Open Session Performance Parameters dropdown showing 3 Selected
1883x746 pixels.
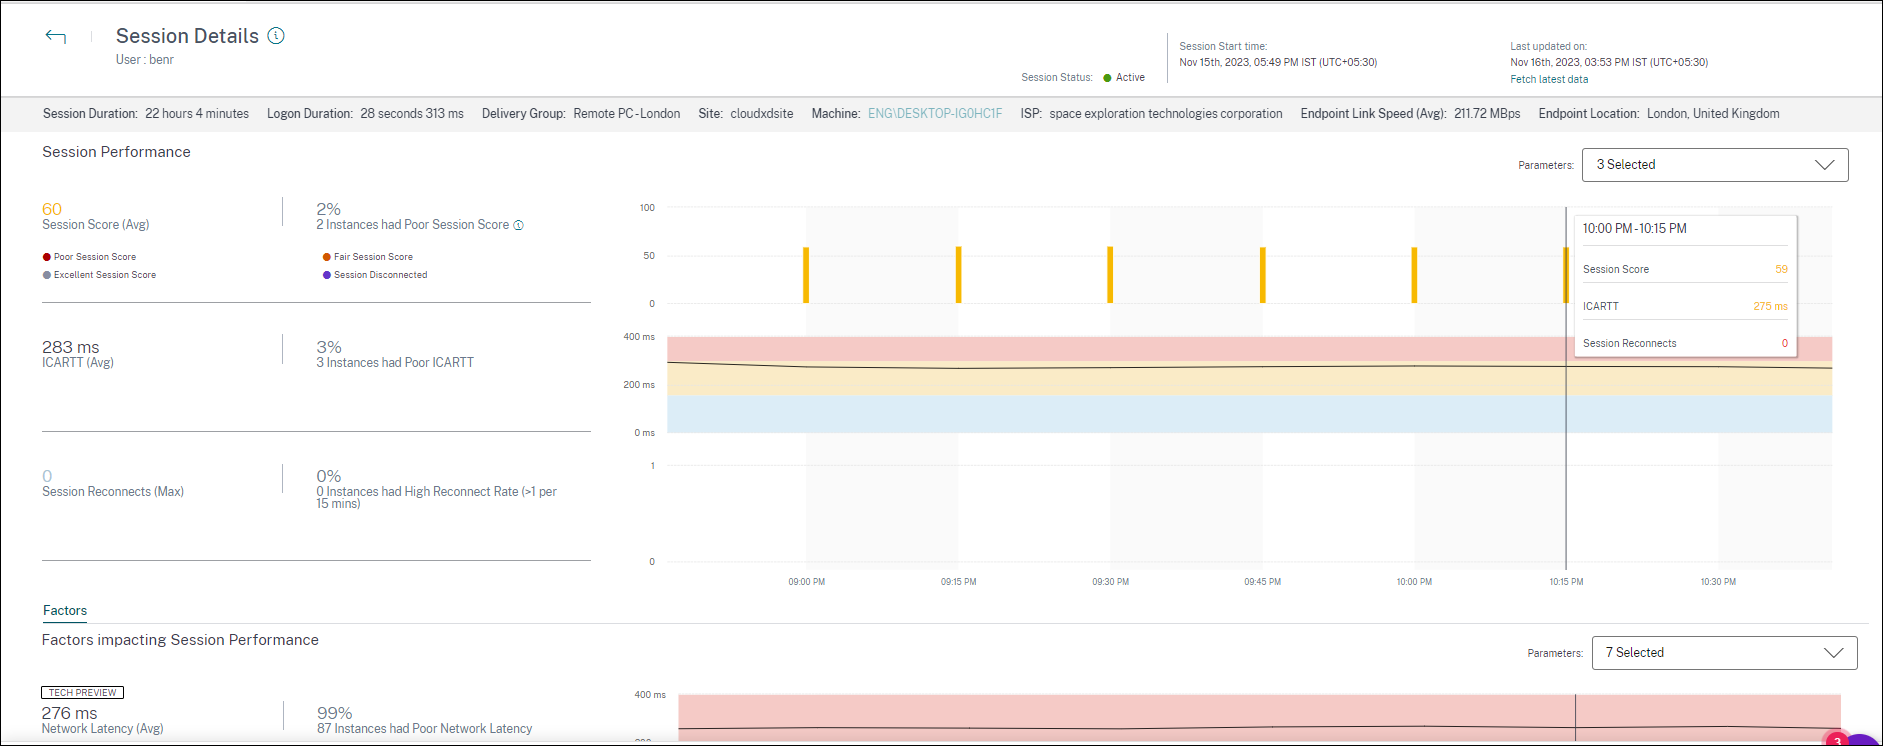[x=1714, y=165]
